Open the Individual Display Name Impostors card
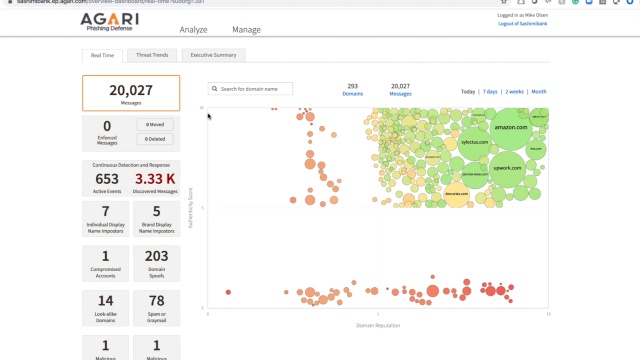 105,219
